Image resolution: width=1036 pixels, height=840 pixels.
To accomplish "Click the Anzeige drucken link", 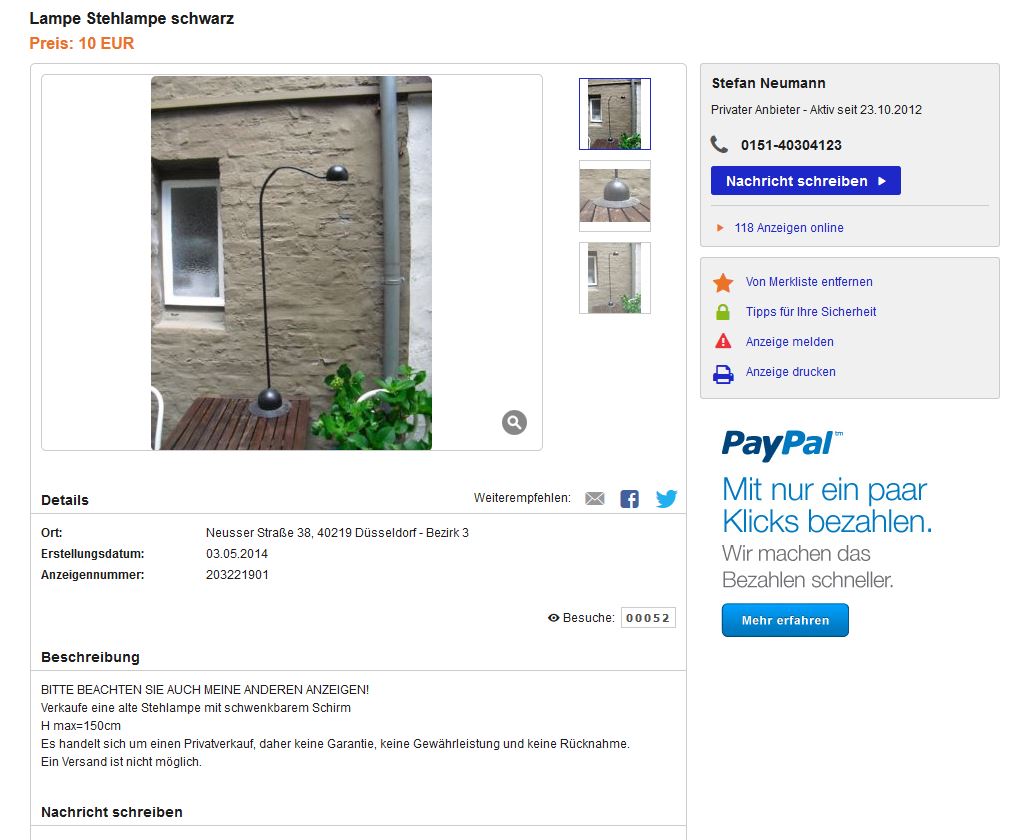I will 790,371.
